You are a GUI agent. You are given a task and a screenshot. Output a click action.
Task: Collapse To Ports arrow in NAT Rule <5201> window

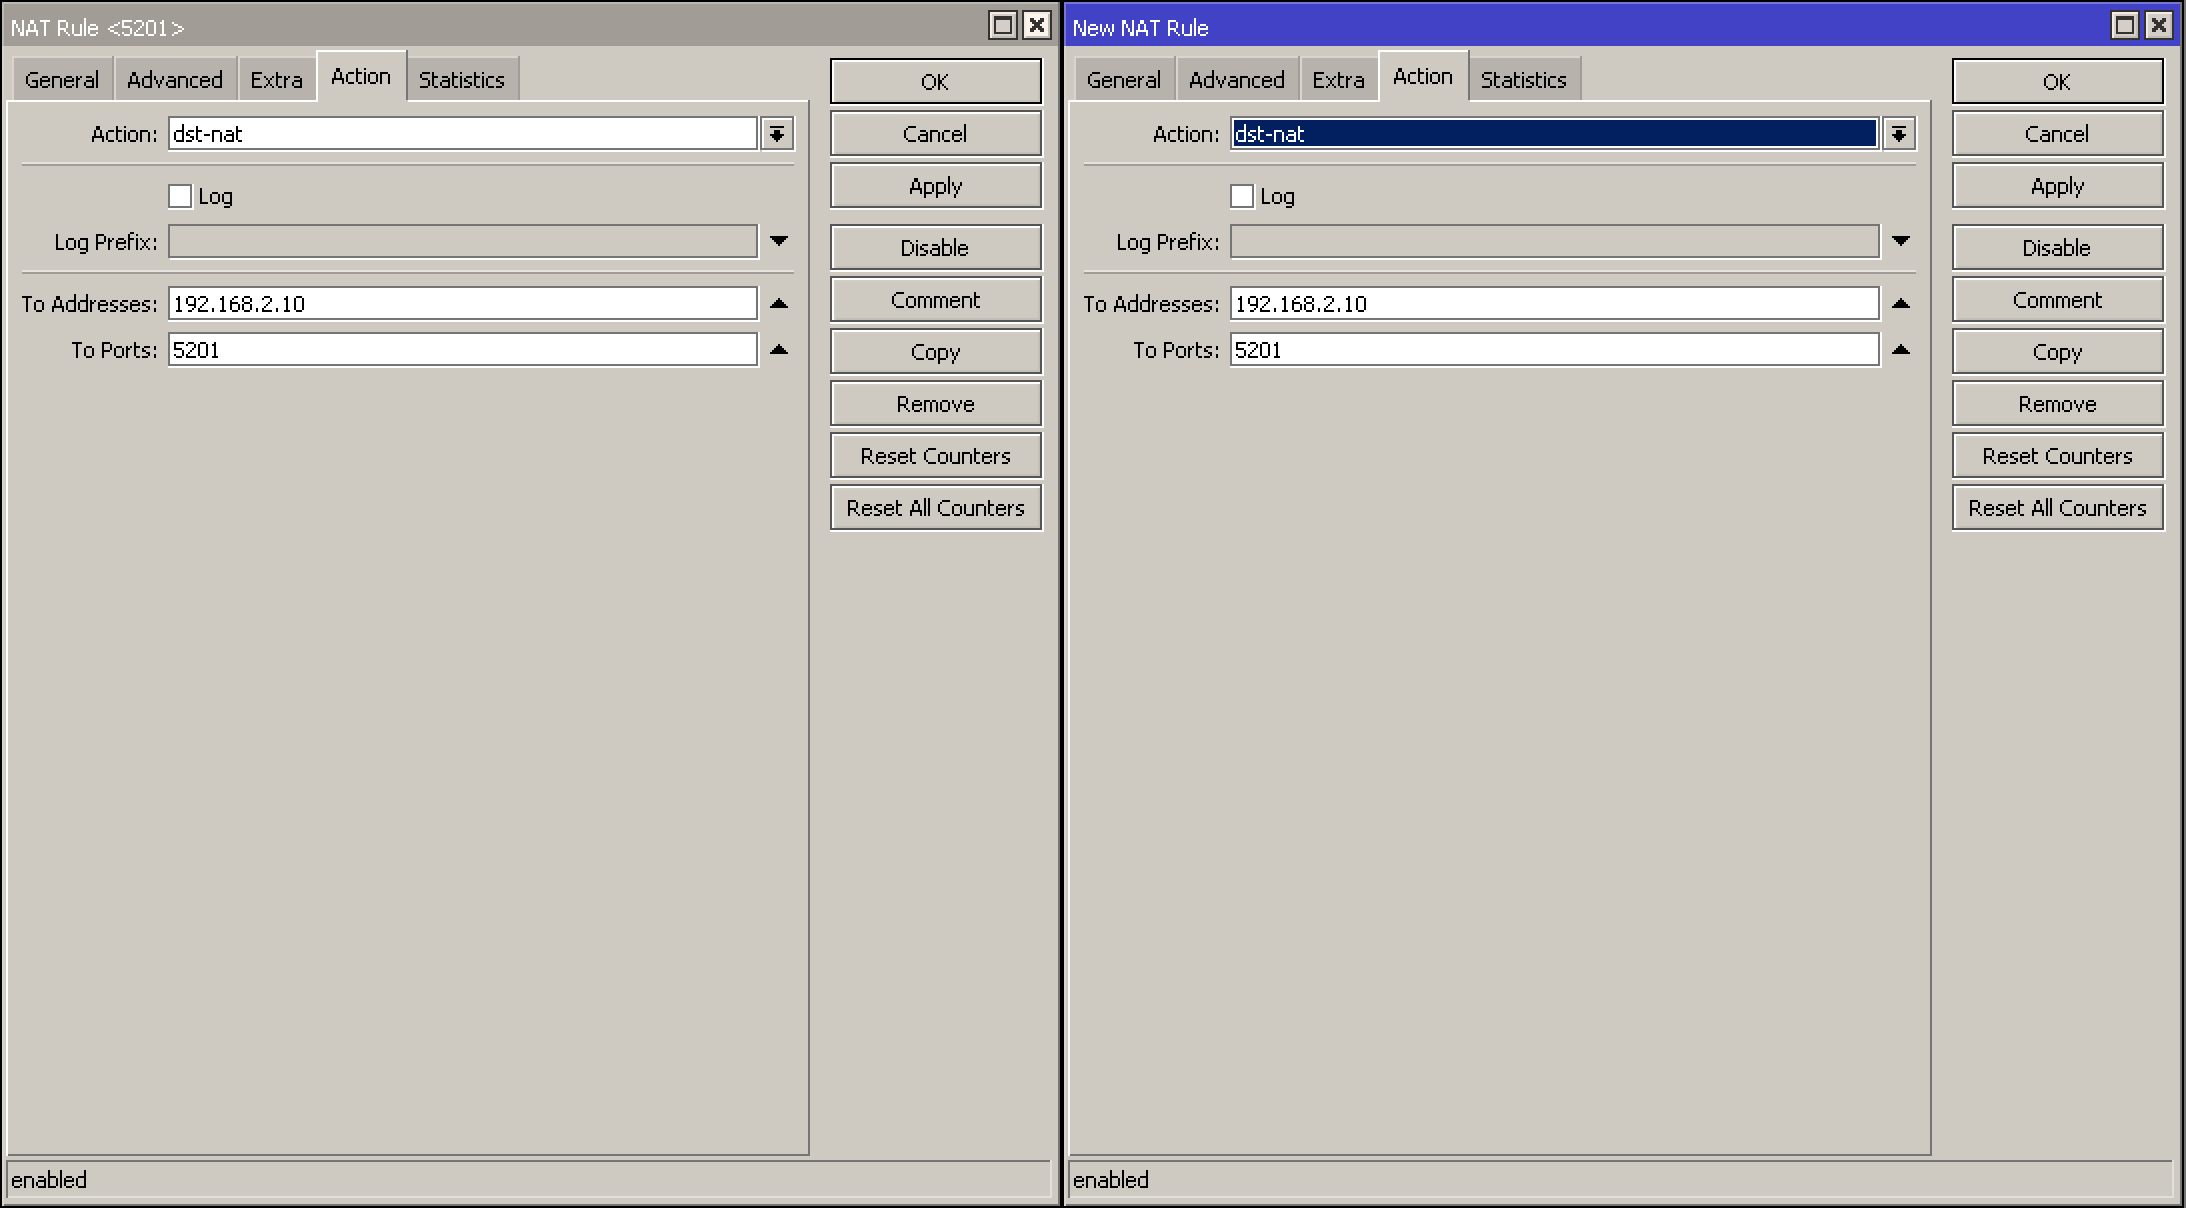point(779,349)
